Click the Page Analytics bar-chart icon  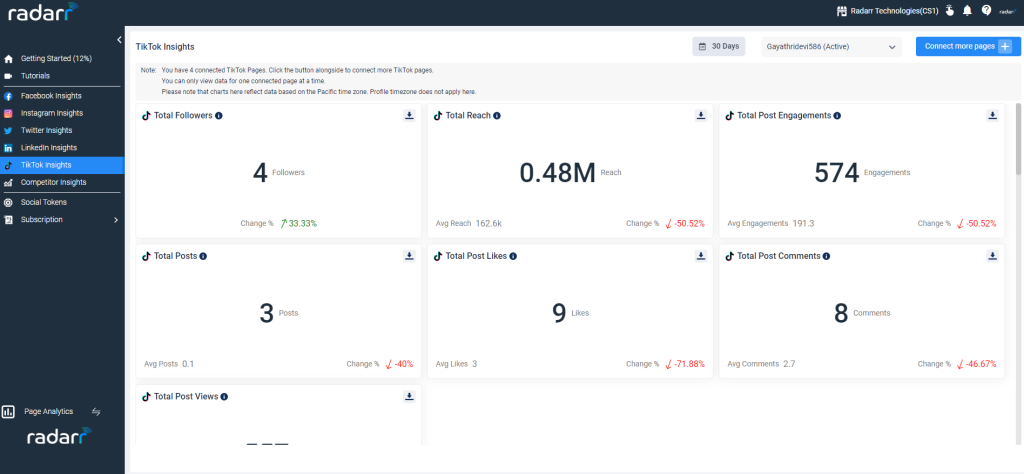pos(8,411)
